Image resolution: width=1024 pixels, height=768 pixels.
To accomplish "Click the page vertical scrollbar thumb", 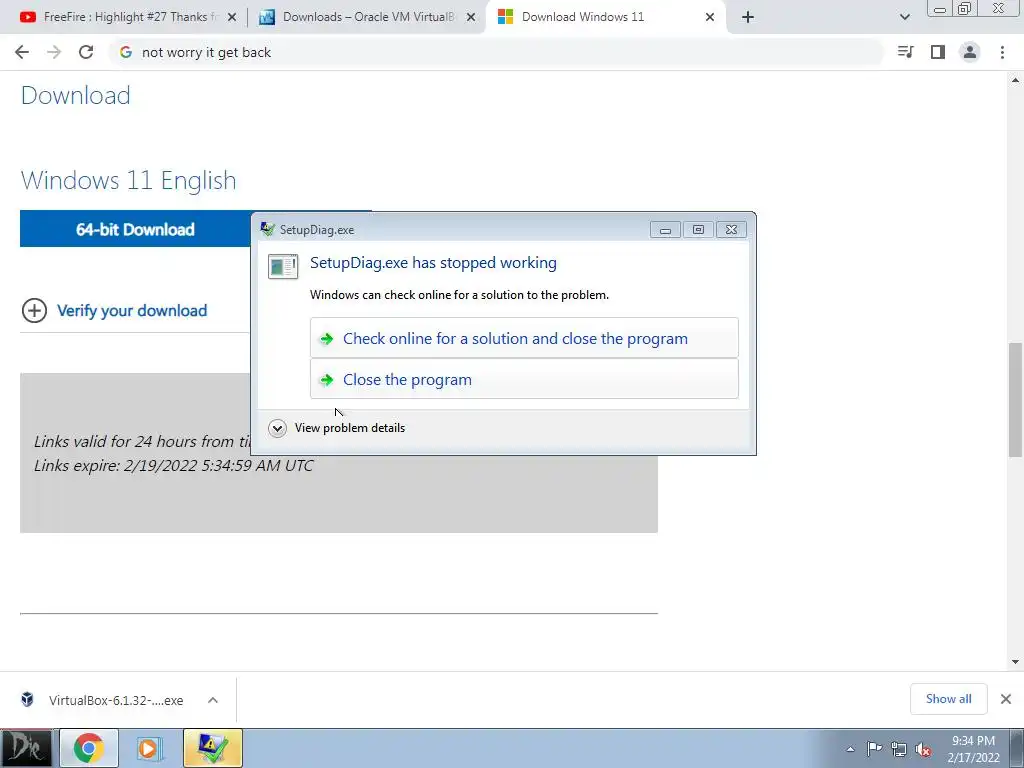I will (1016, 399).
